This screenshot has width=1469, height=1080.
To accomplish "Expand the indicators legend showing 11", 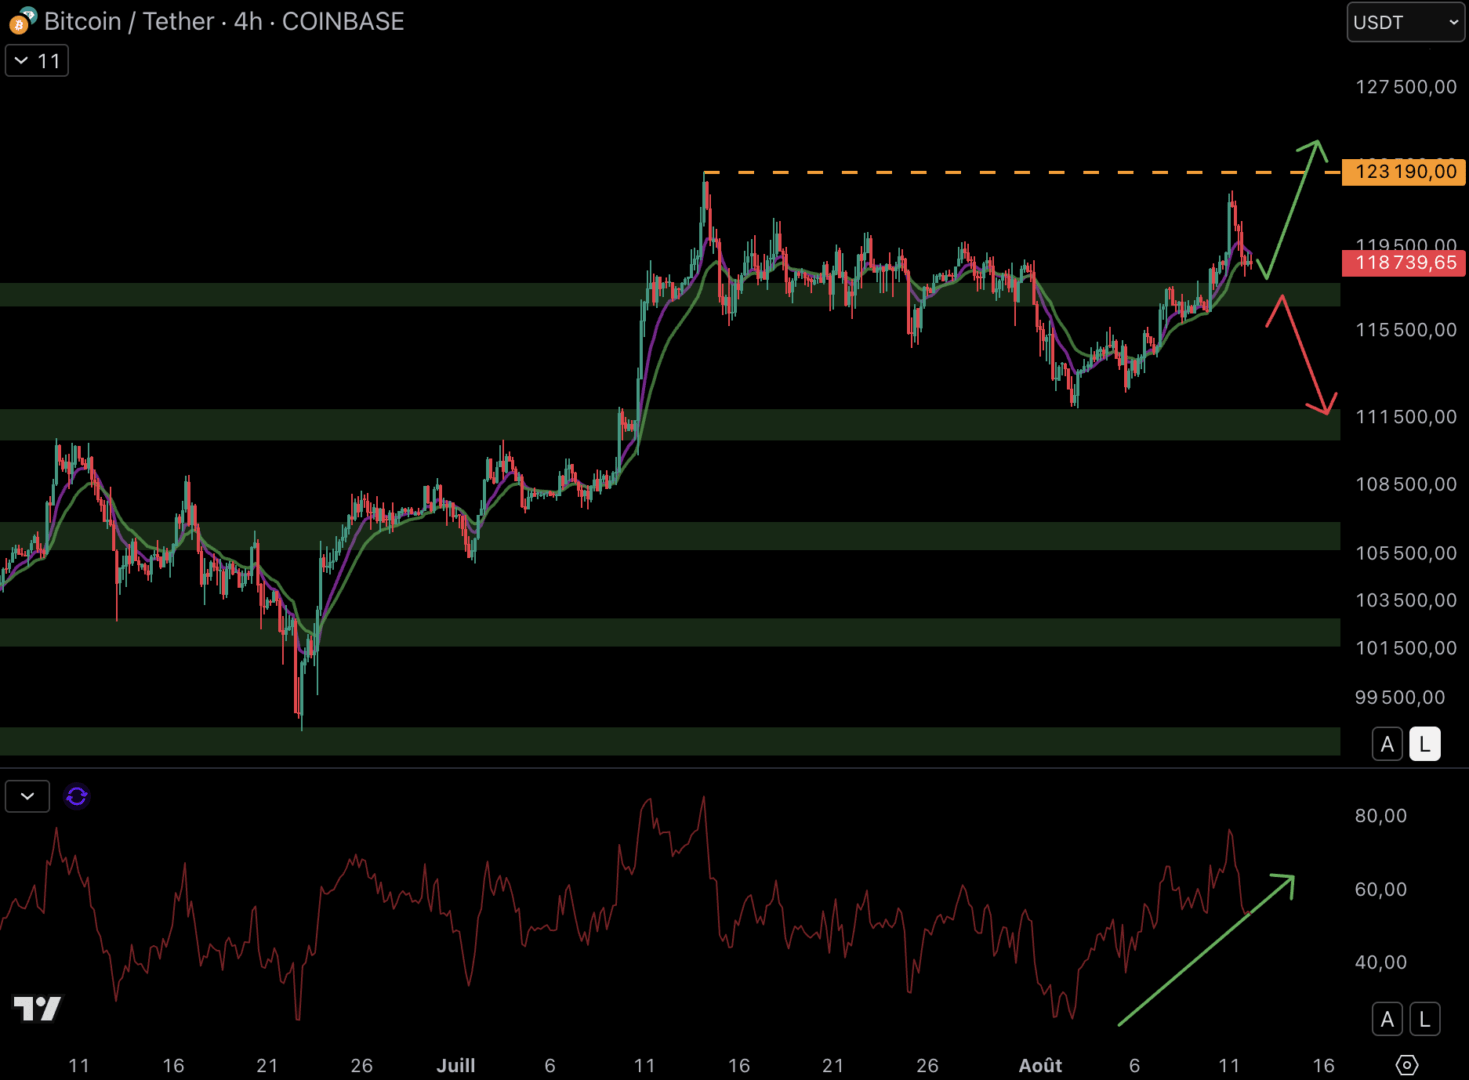I will coord(37,61).
